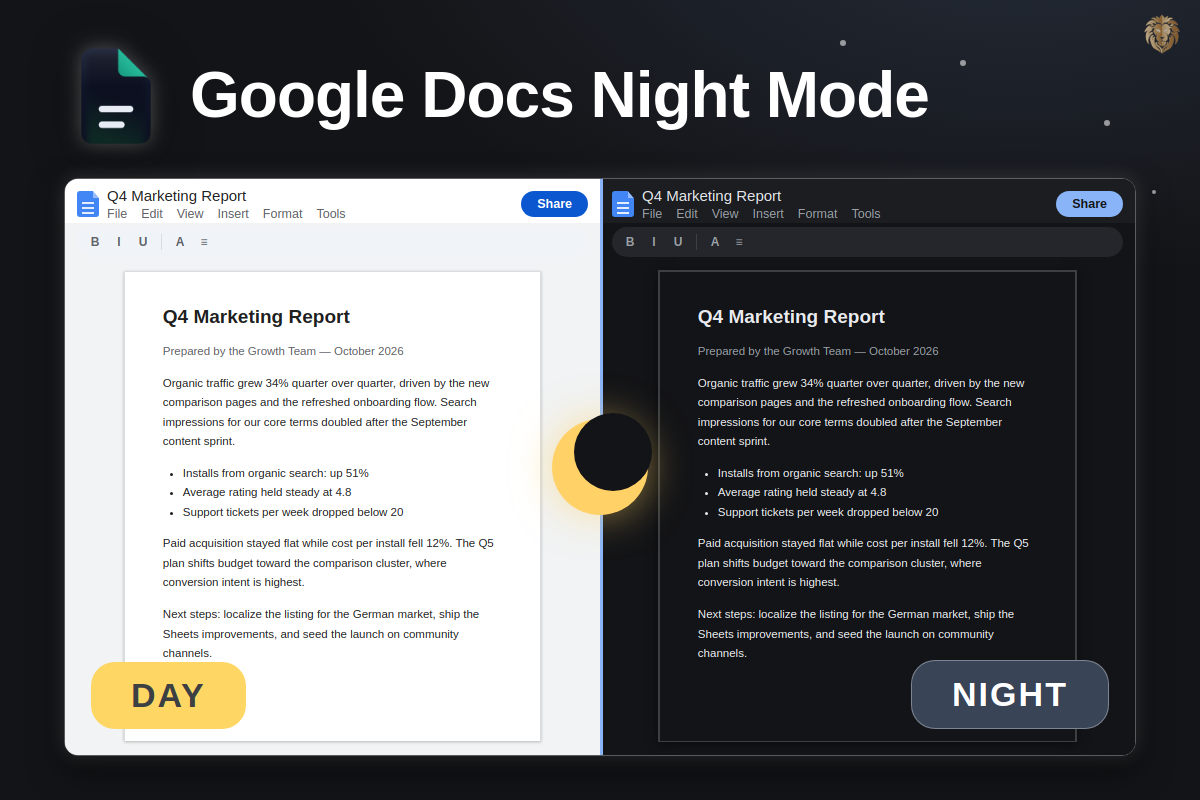
Task: Toggle Italic in the day pane toolbar
Action: [x=119, y=242]
